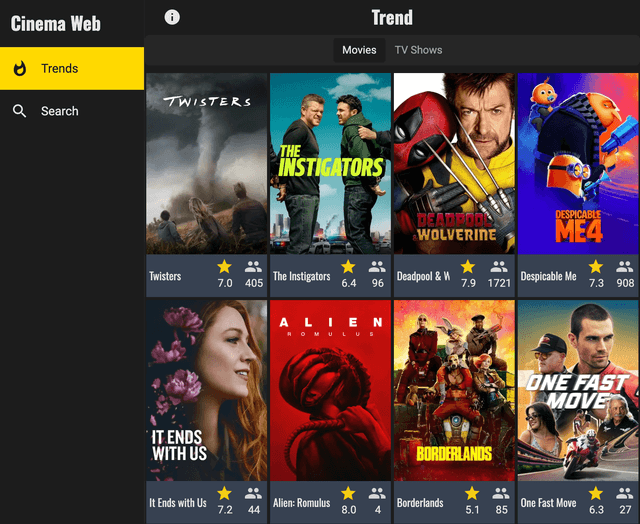Open the Twisters movie poster
Screen dimensions: 640x524
207,163
